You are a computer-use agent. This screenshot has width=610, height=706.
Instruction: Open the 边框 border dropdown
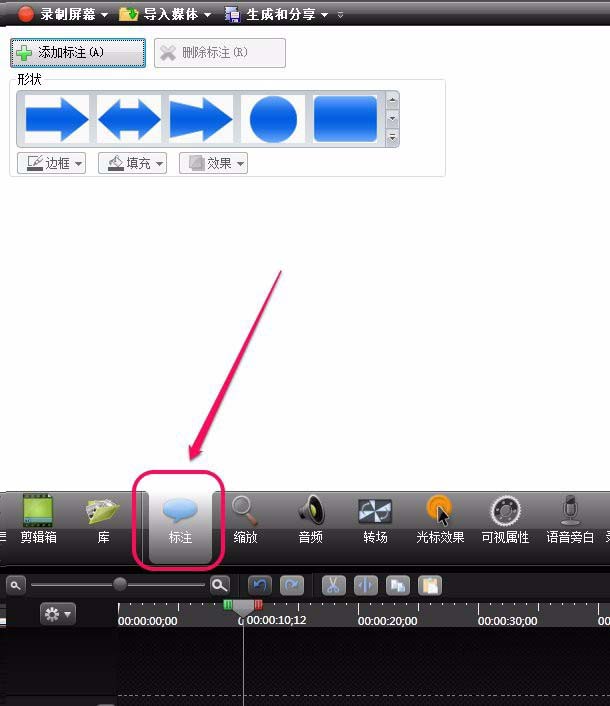51,163
